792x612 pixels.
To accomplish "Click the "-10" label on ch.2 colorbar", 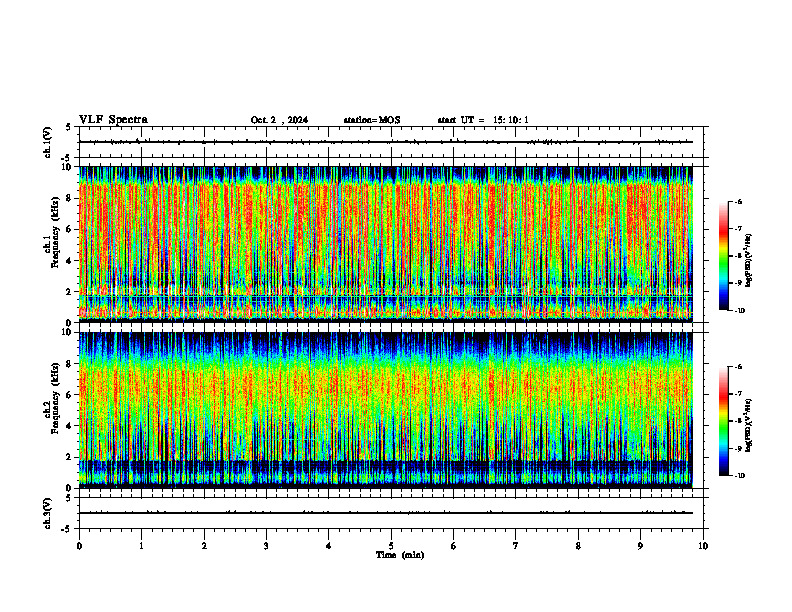I will pos(740,475).
